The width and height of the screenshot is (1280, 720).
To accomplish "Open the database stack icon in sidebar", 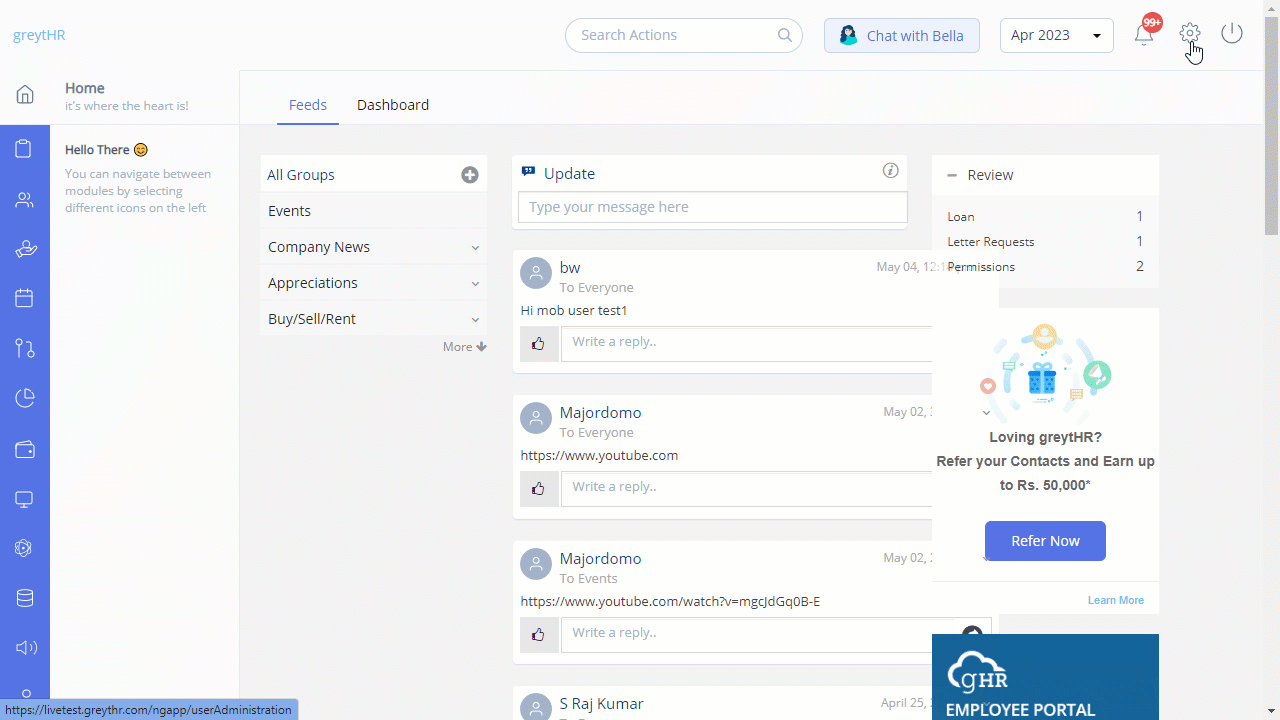I will [x=25, y=598].
